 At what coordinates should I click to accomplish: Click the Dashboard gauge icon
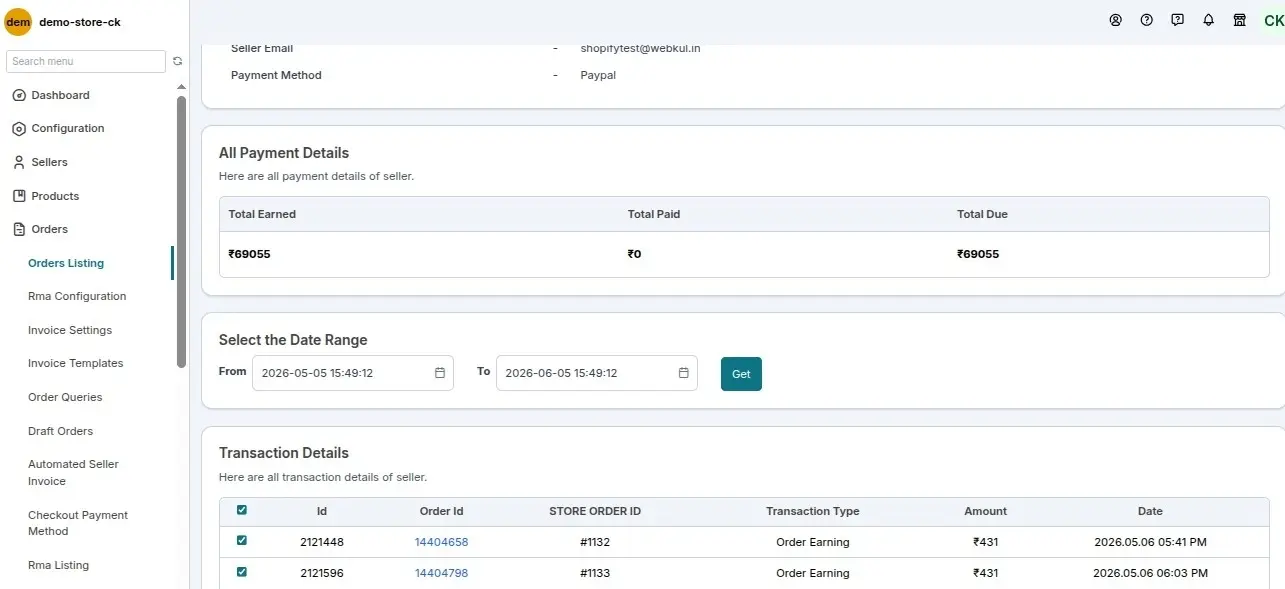[x=18, y=95]
